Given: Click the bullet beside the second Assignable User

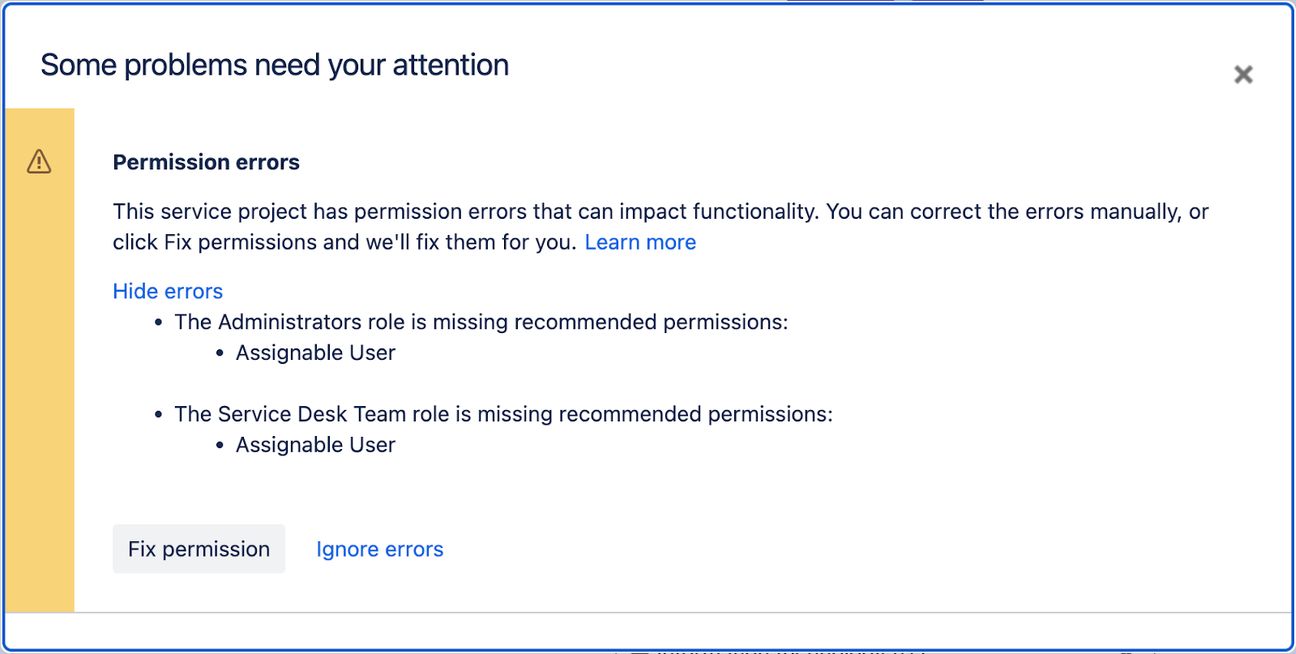Looking at the screenshot, I should pos(220,446).
